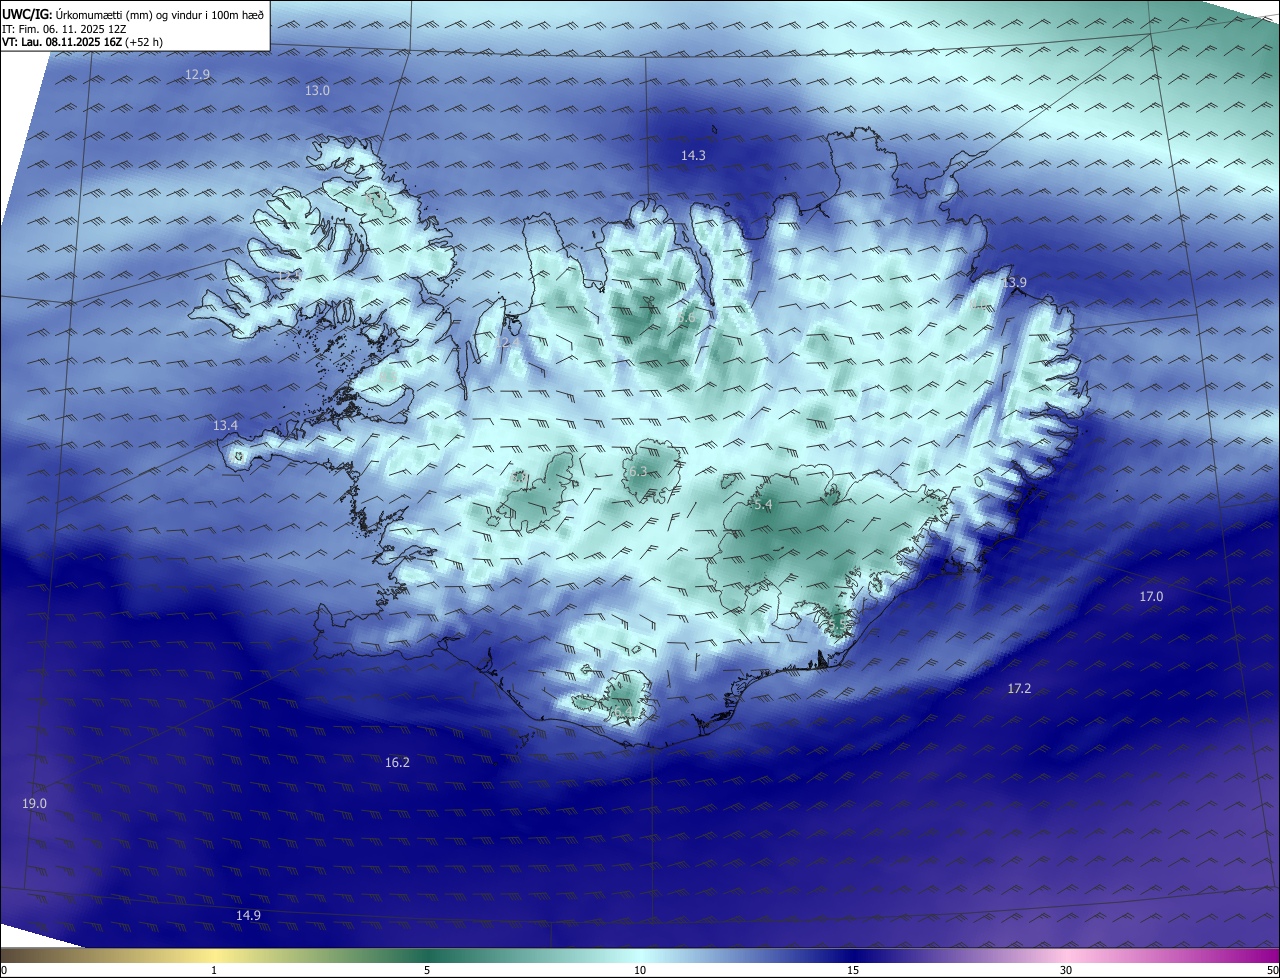The height and width of the screenshot is (978, 1280).
Task: Click the legend tick labelled 50
Action: click(1272, 970)
